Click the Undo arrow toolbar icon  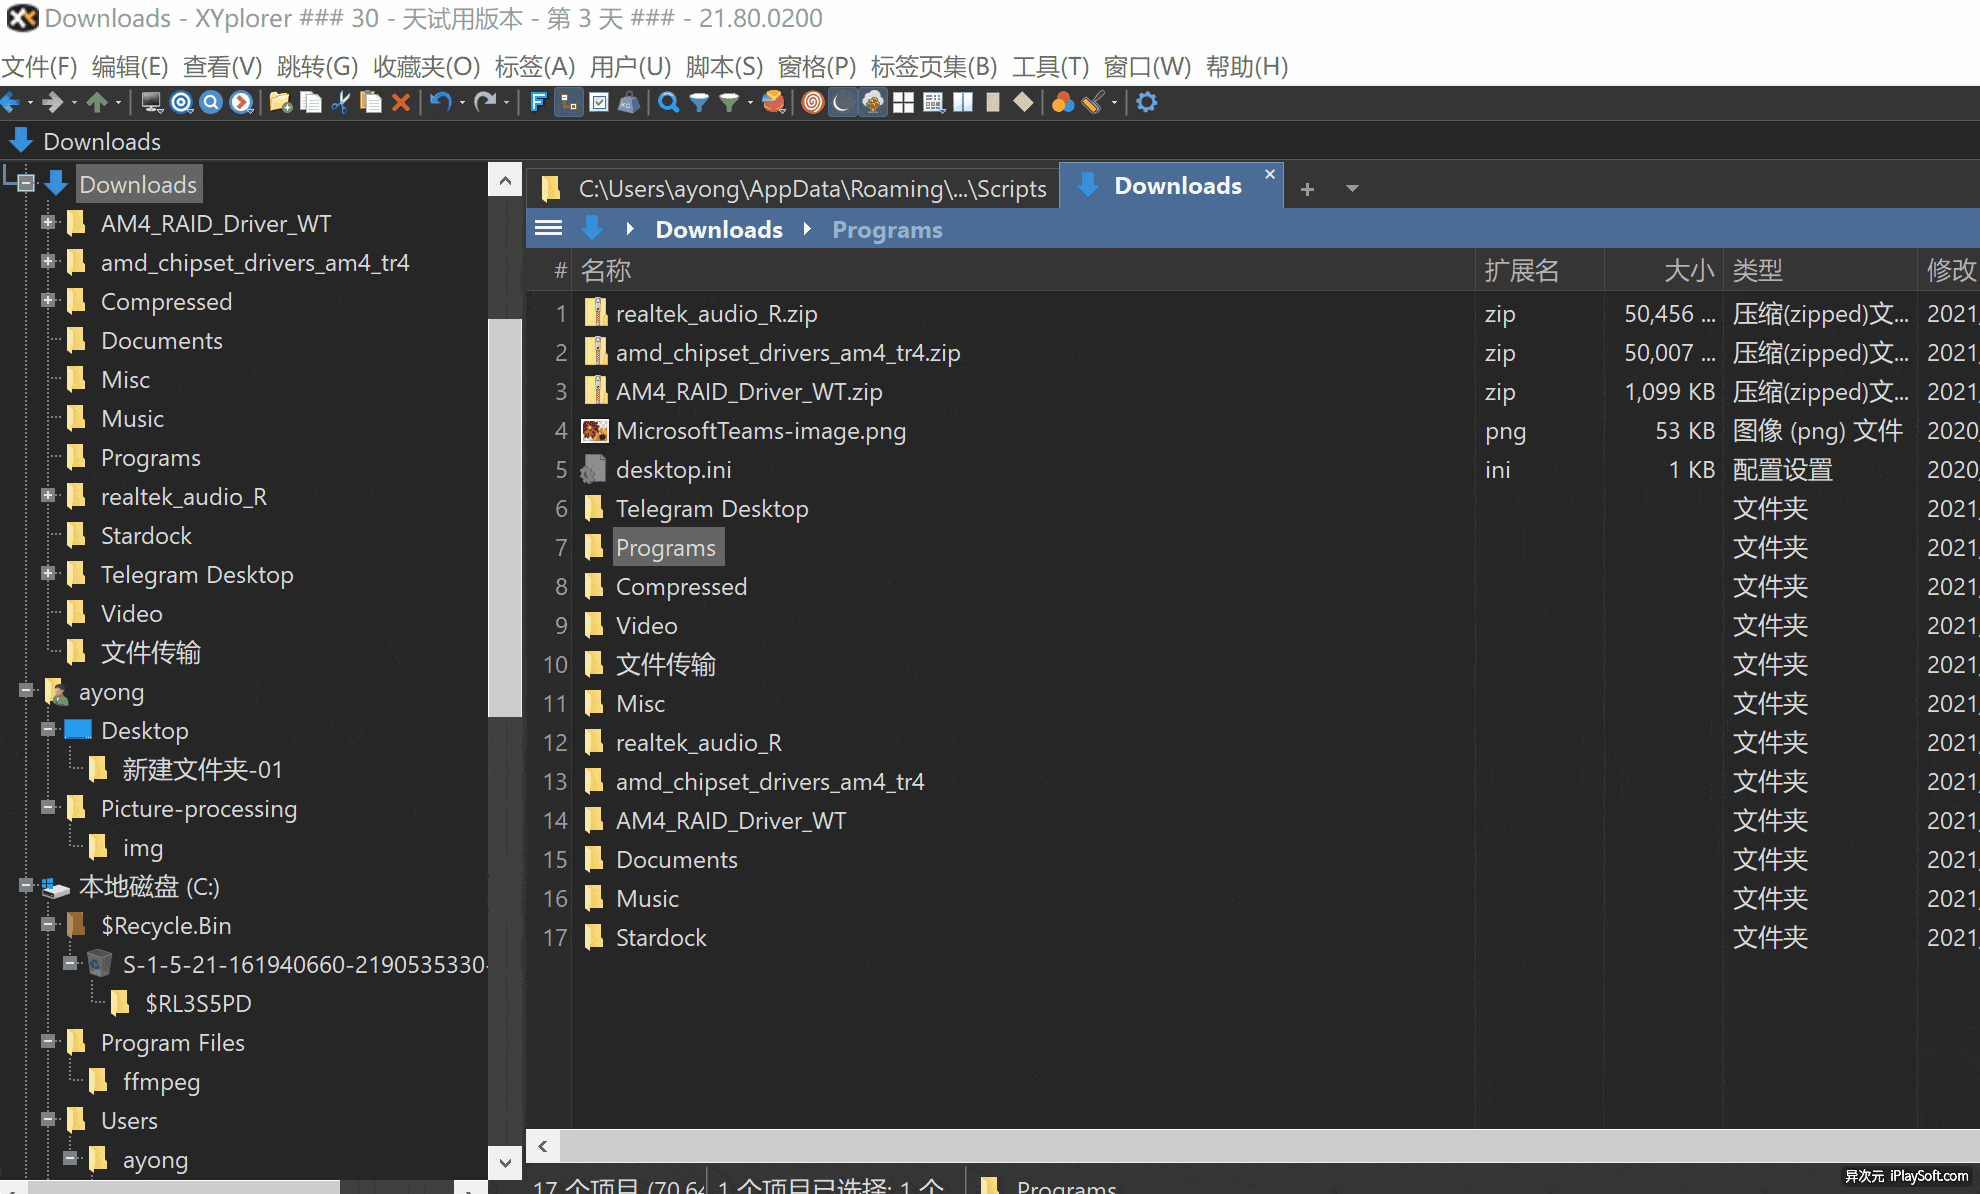coord(440,102)
